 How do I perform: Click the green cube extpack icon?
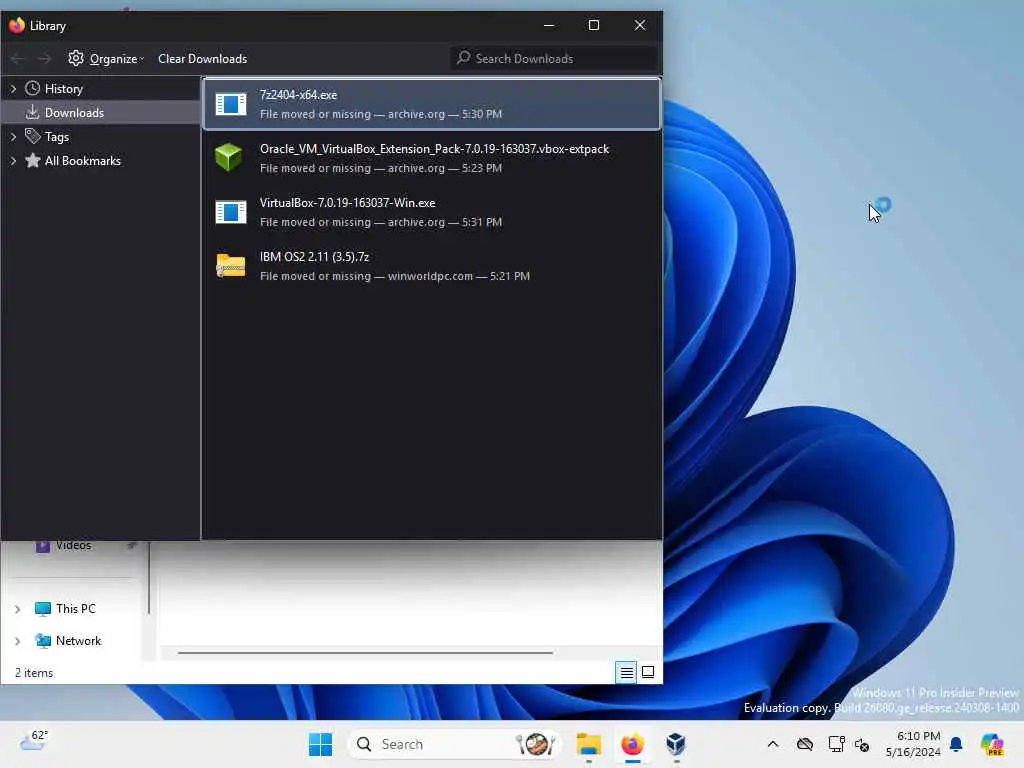coord(229,157)
